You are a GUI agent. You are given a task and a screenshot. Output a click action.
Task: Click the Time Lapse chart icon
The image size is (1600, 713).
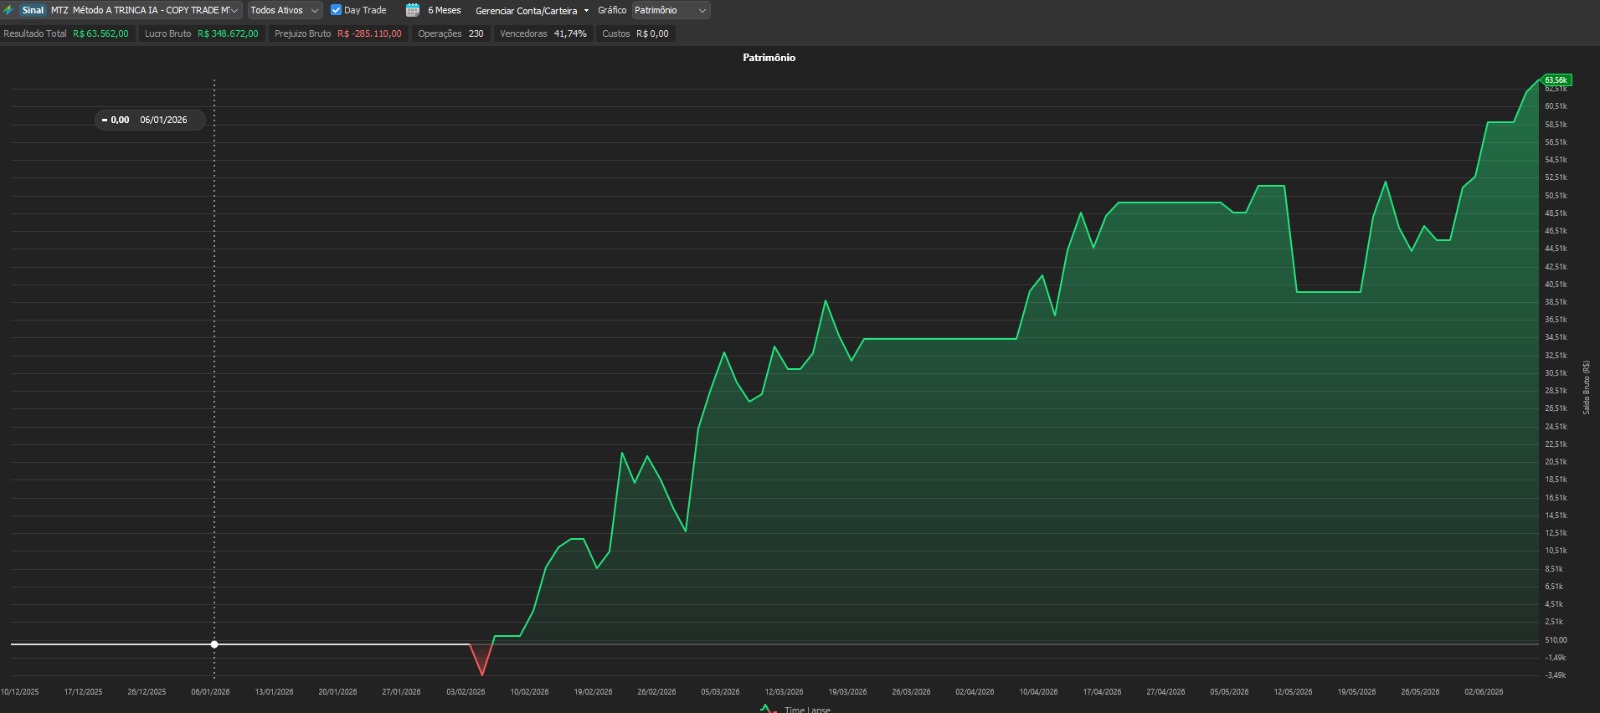(x=768, y=709)
